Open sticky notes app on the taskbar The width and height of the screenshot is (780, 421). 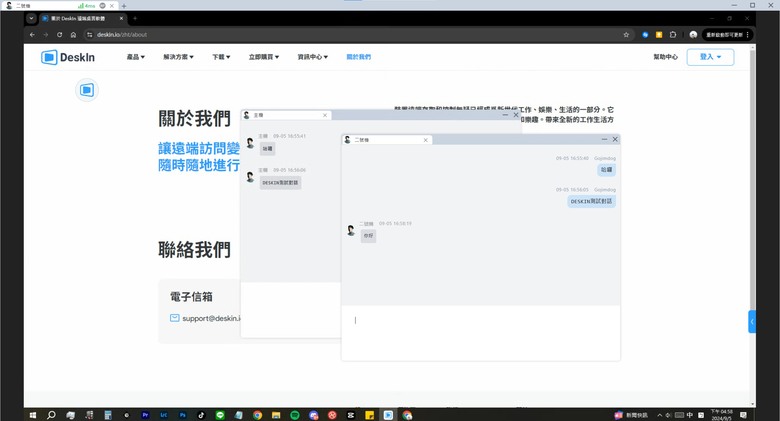tap(370, 415)
